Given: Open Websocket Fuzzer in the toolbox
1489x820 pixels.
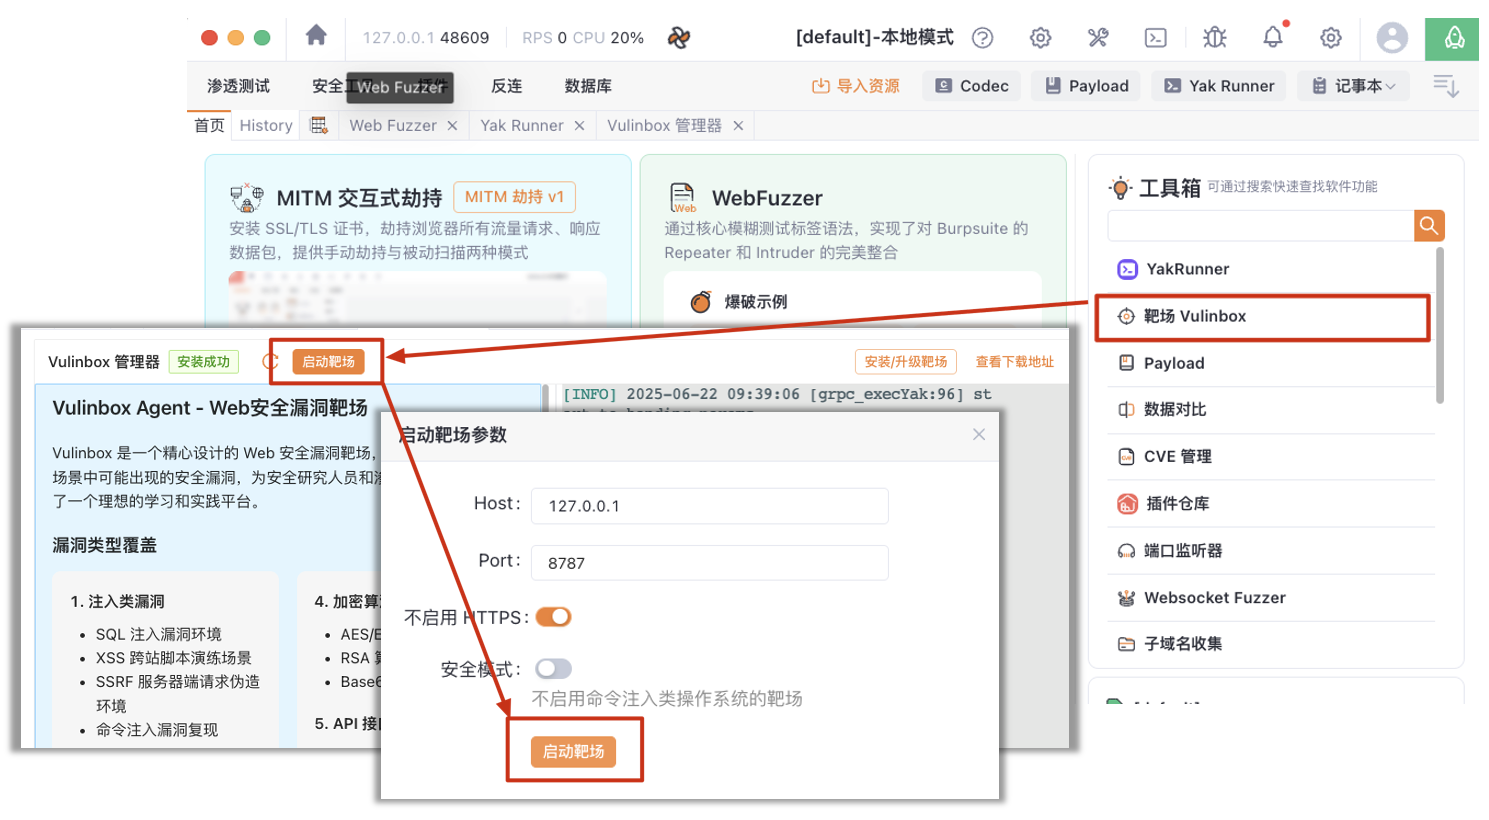Looking at the screenshot, I should click(1271, 598).
